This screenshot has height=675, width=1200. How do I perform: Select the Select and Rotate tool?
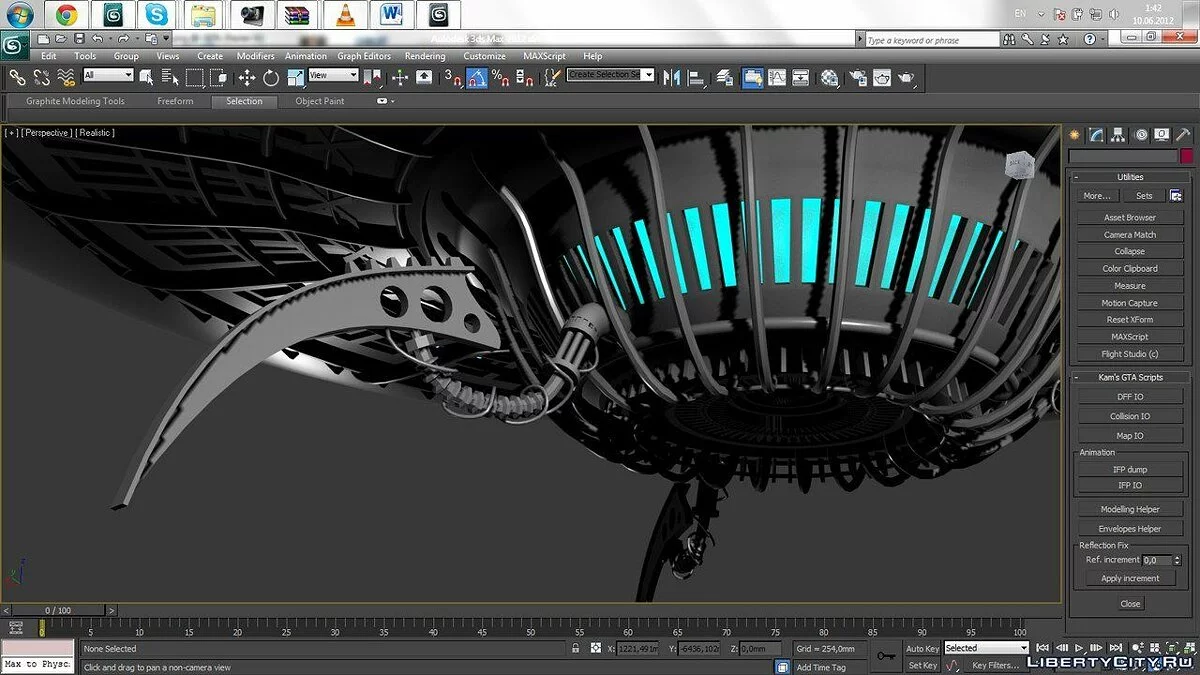(x=271, y=78)
